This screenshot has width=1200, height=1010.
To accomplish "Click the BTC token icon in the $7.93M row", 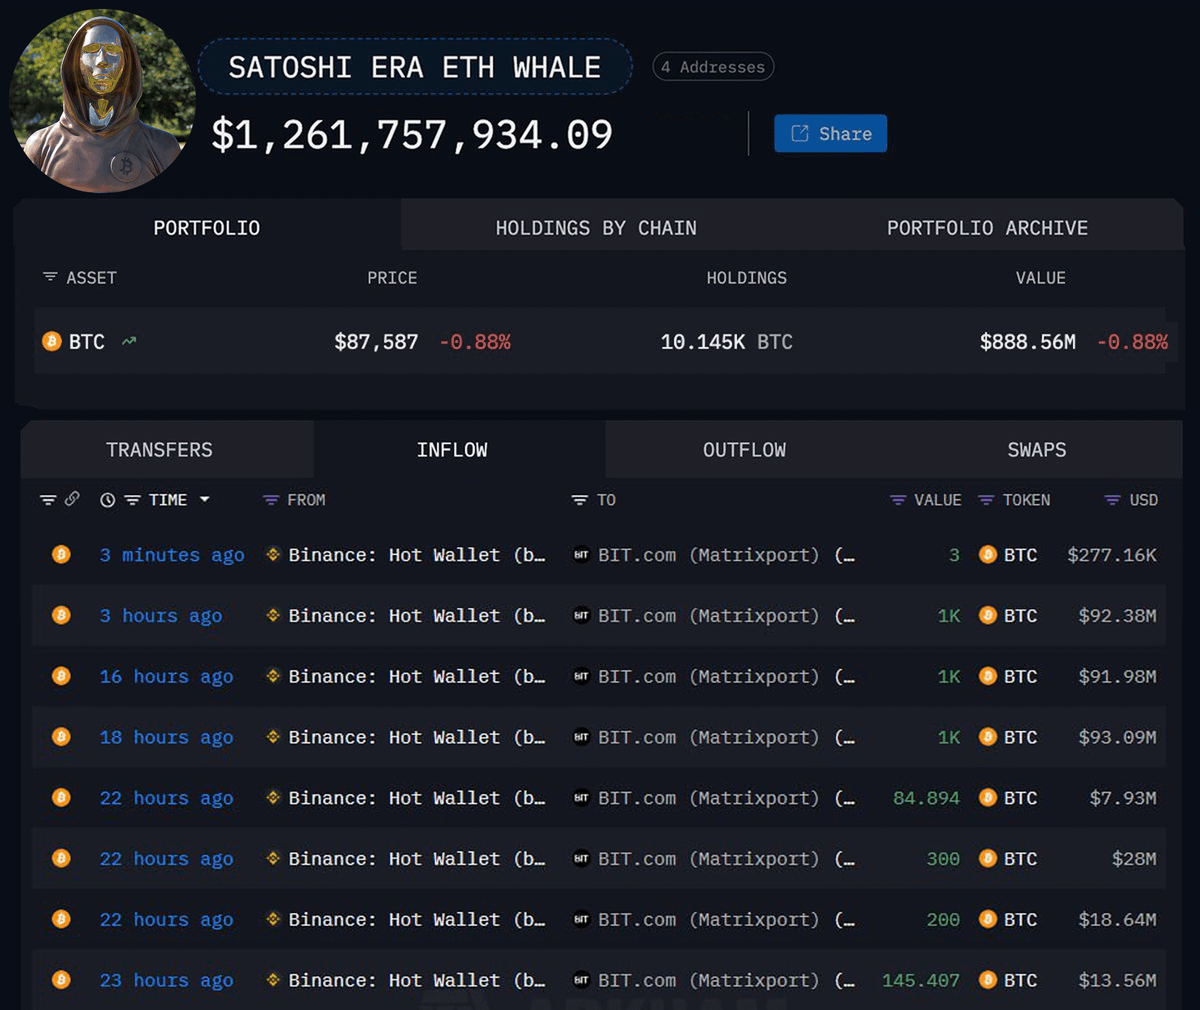I will tap(988, 797).
